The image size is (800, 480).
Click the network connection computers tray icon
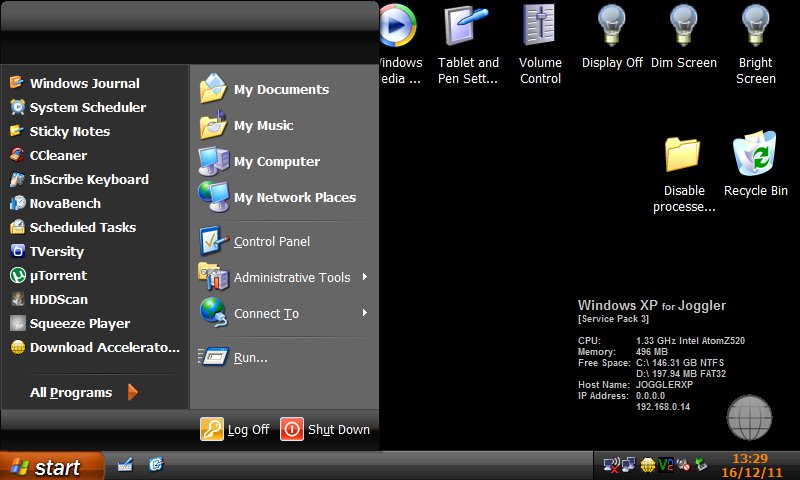coord(629,465)
